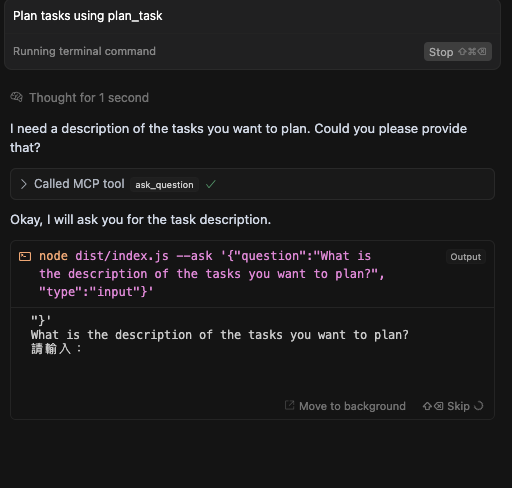Image resolution: width=512 pixels, height=488 pixels.
Task: Click the brain icon beside Thought
Action: (16, 97)
